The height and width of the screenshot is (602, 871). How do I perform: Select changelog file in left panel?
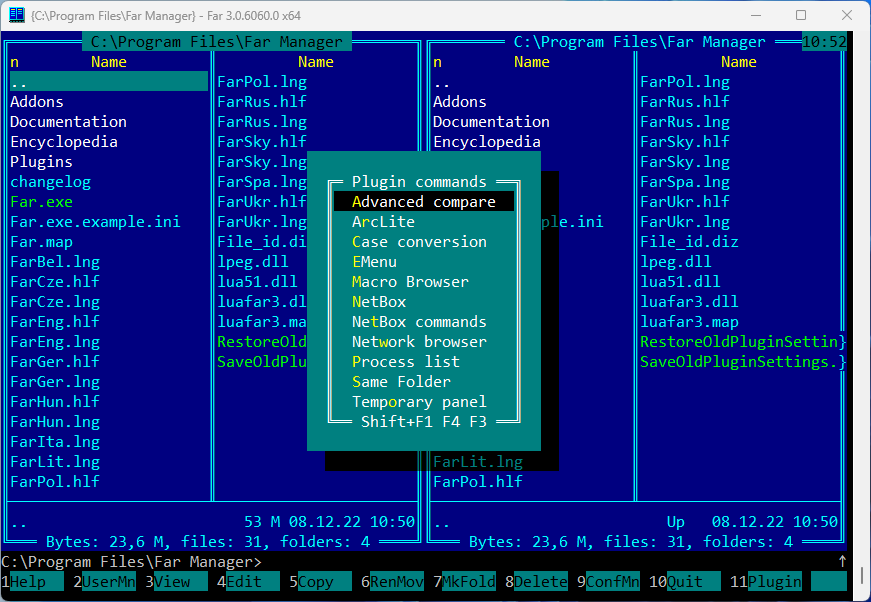[51, 182]
